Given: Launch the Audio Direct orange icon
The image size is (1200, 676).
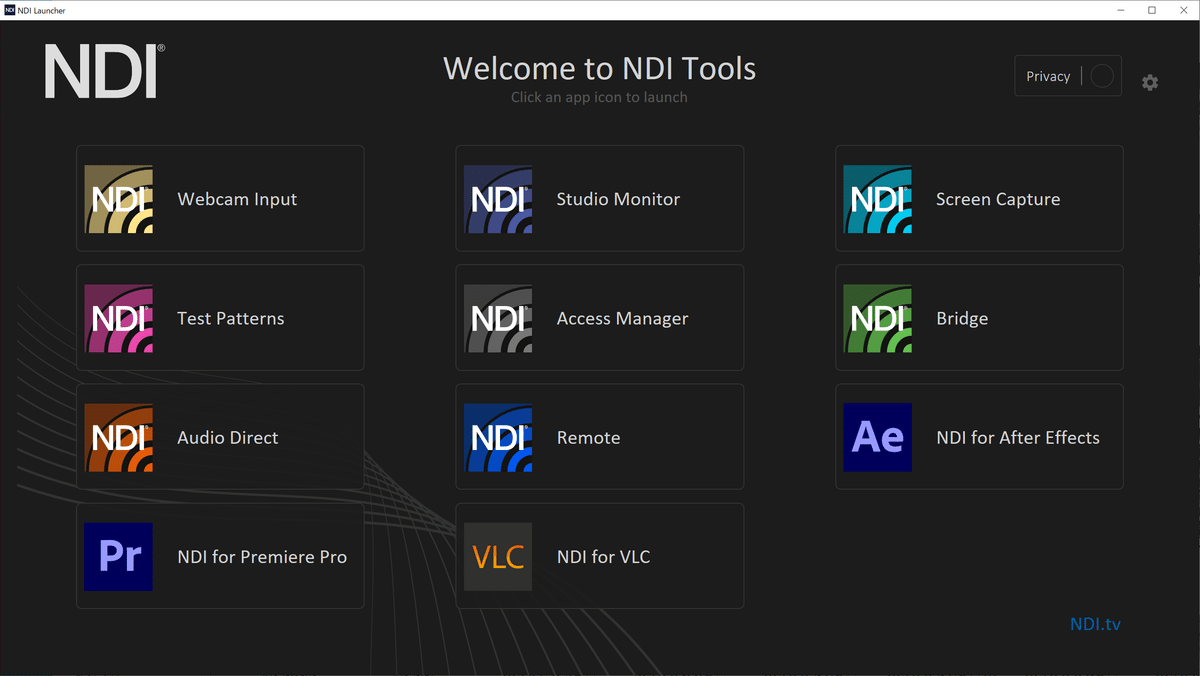Looking at the screenshot, I should pyautogui.click(x=118, y=438).
